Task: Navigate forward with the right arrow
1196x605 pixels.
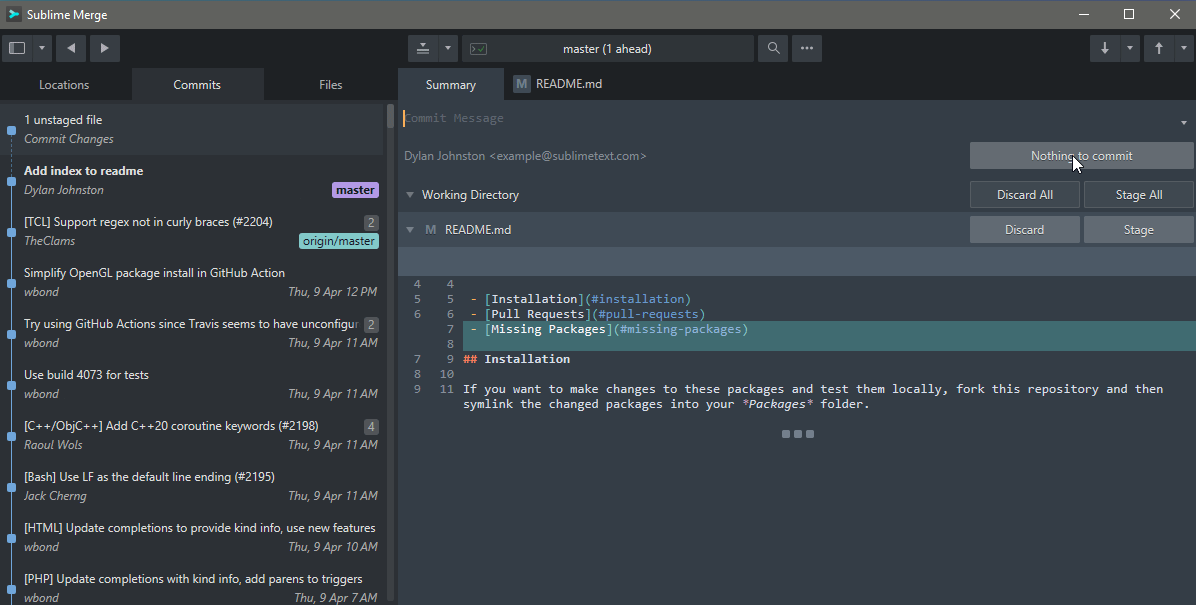Action: [x=105, y=48]
